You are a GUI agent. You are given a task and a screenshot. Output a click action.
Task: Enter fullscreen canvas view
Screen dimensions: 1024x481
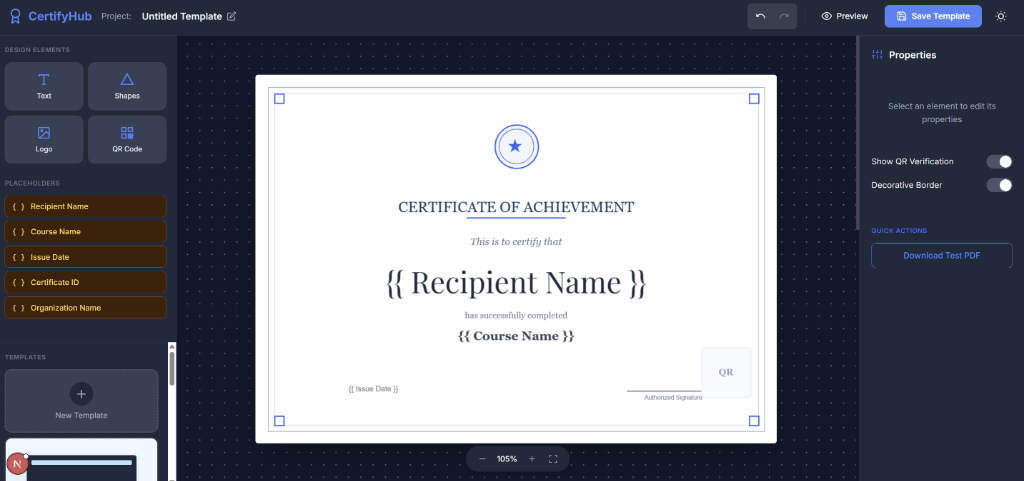[x=553, y=459]
